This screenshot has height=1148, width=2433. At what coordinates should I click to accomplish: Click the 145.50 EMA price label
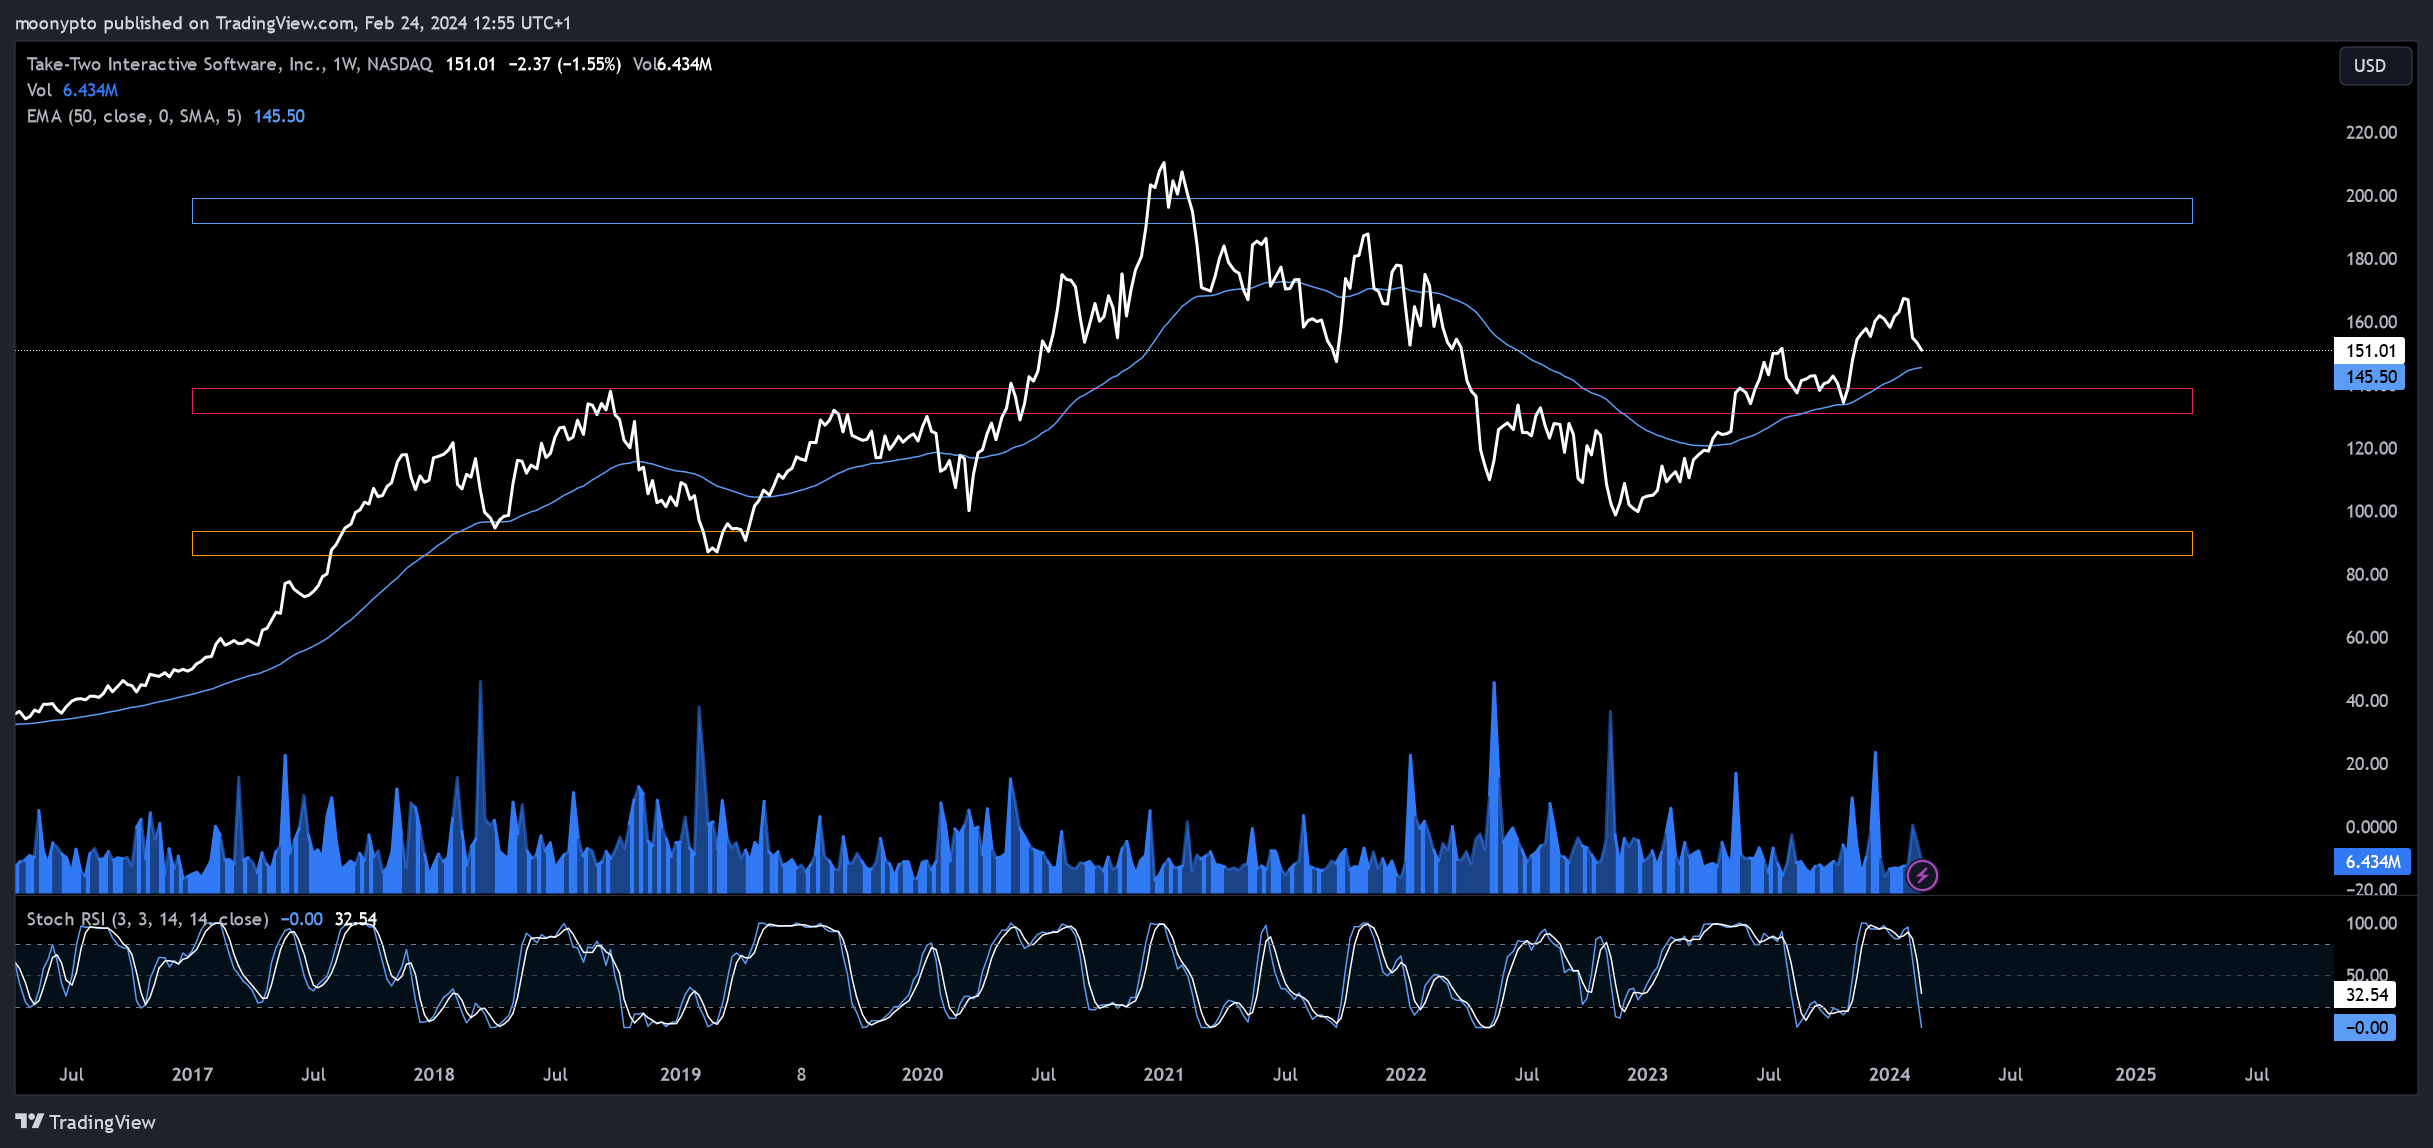2369,377
